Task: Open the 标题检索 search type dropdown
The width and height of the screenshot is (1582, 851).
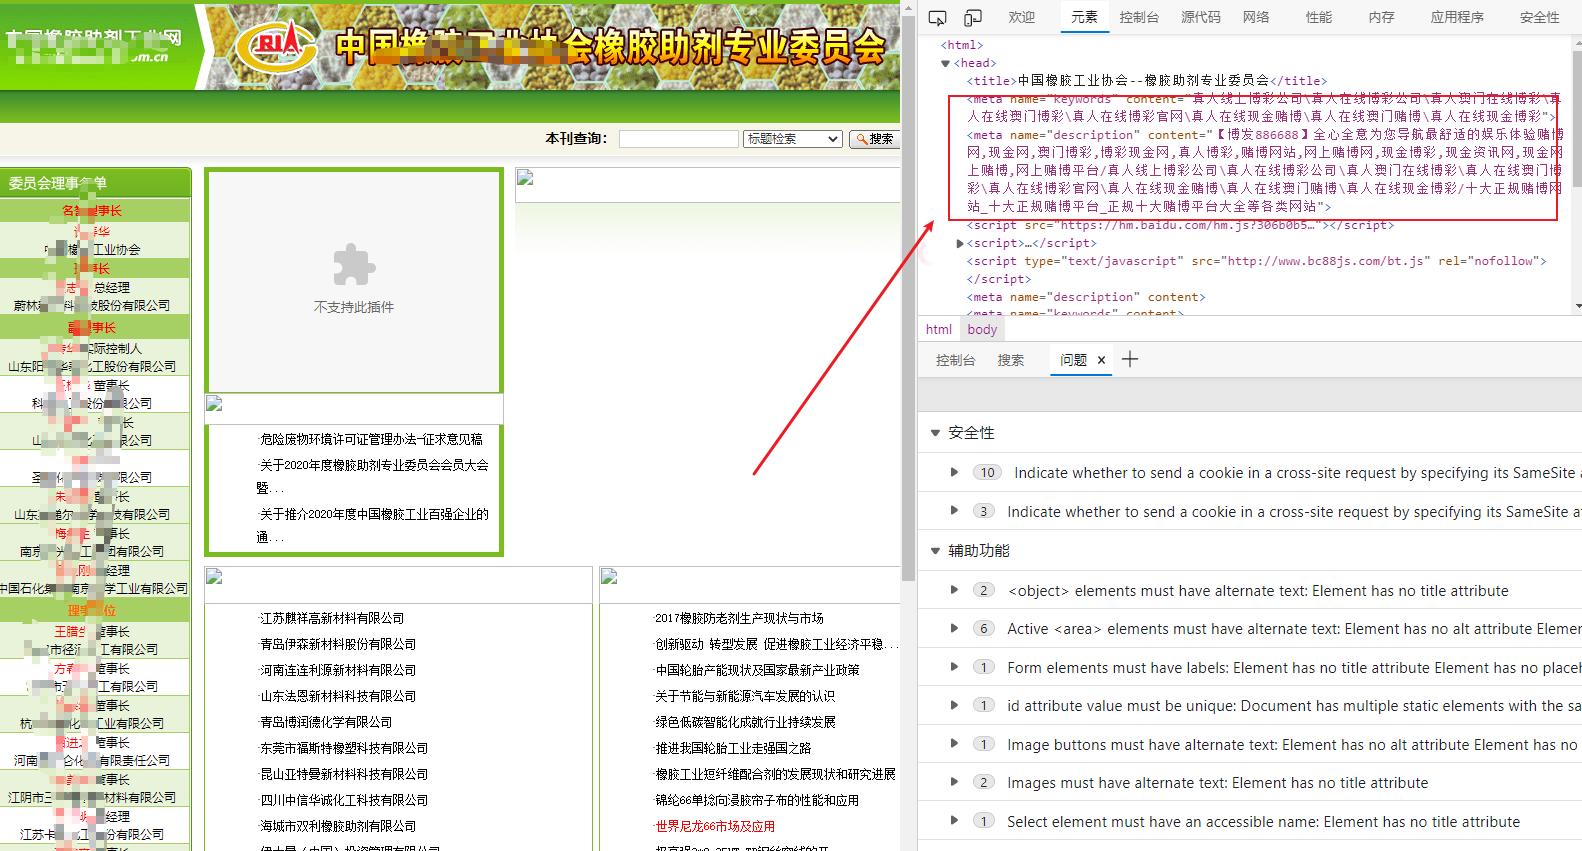Action: click(792, 139)
